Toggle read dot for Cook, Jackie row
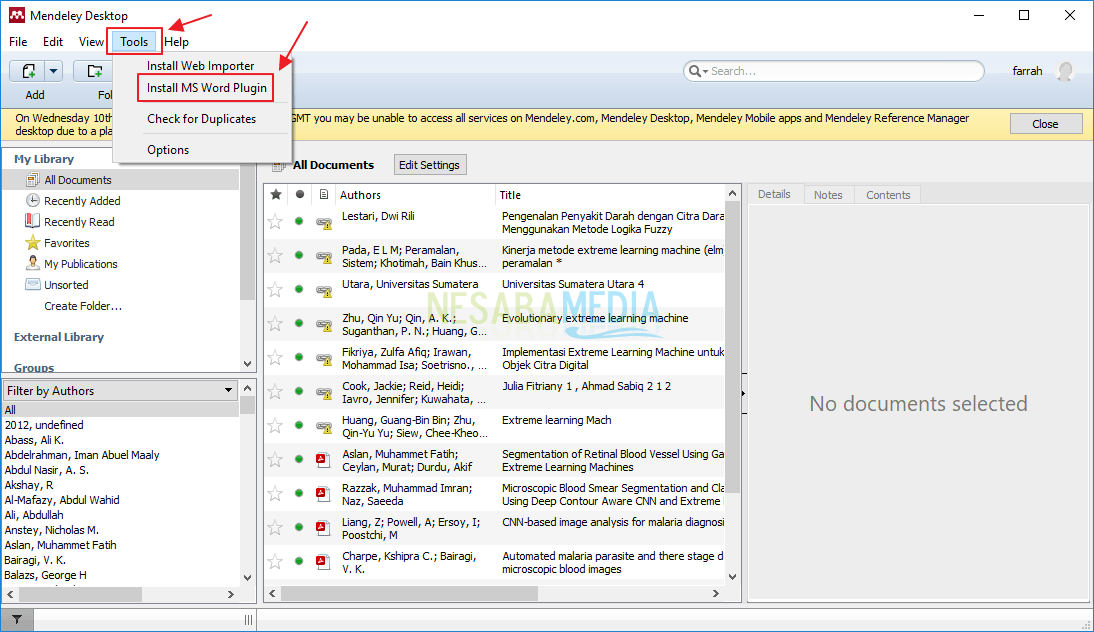This screenshot has width=1094, height=632. 299,391
